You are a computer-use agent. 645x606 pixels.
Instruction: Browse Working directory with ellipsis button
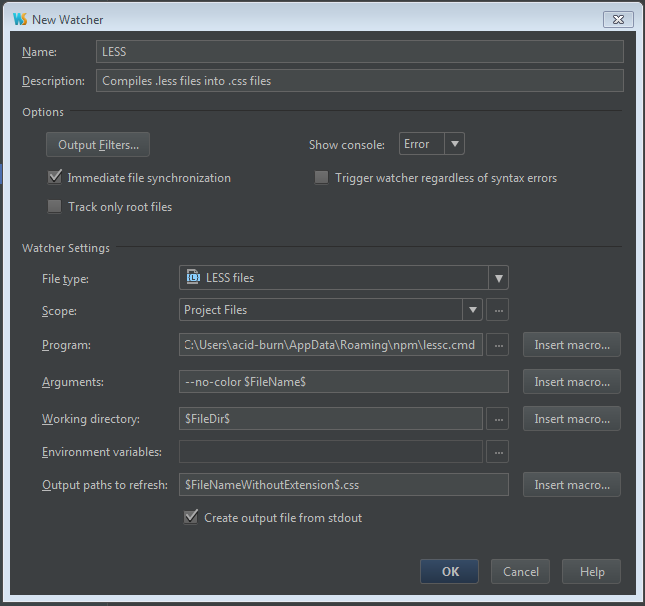[498, 419]
